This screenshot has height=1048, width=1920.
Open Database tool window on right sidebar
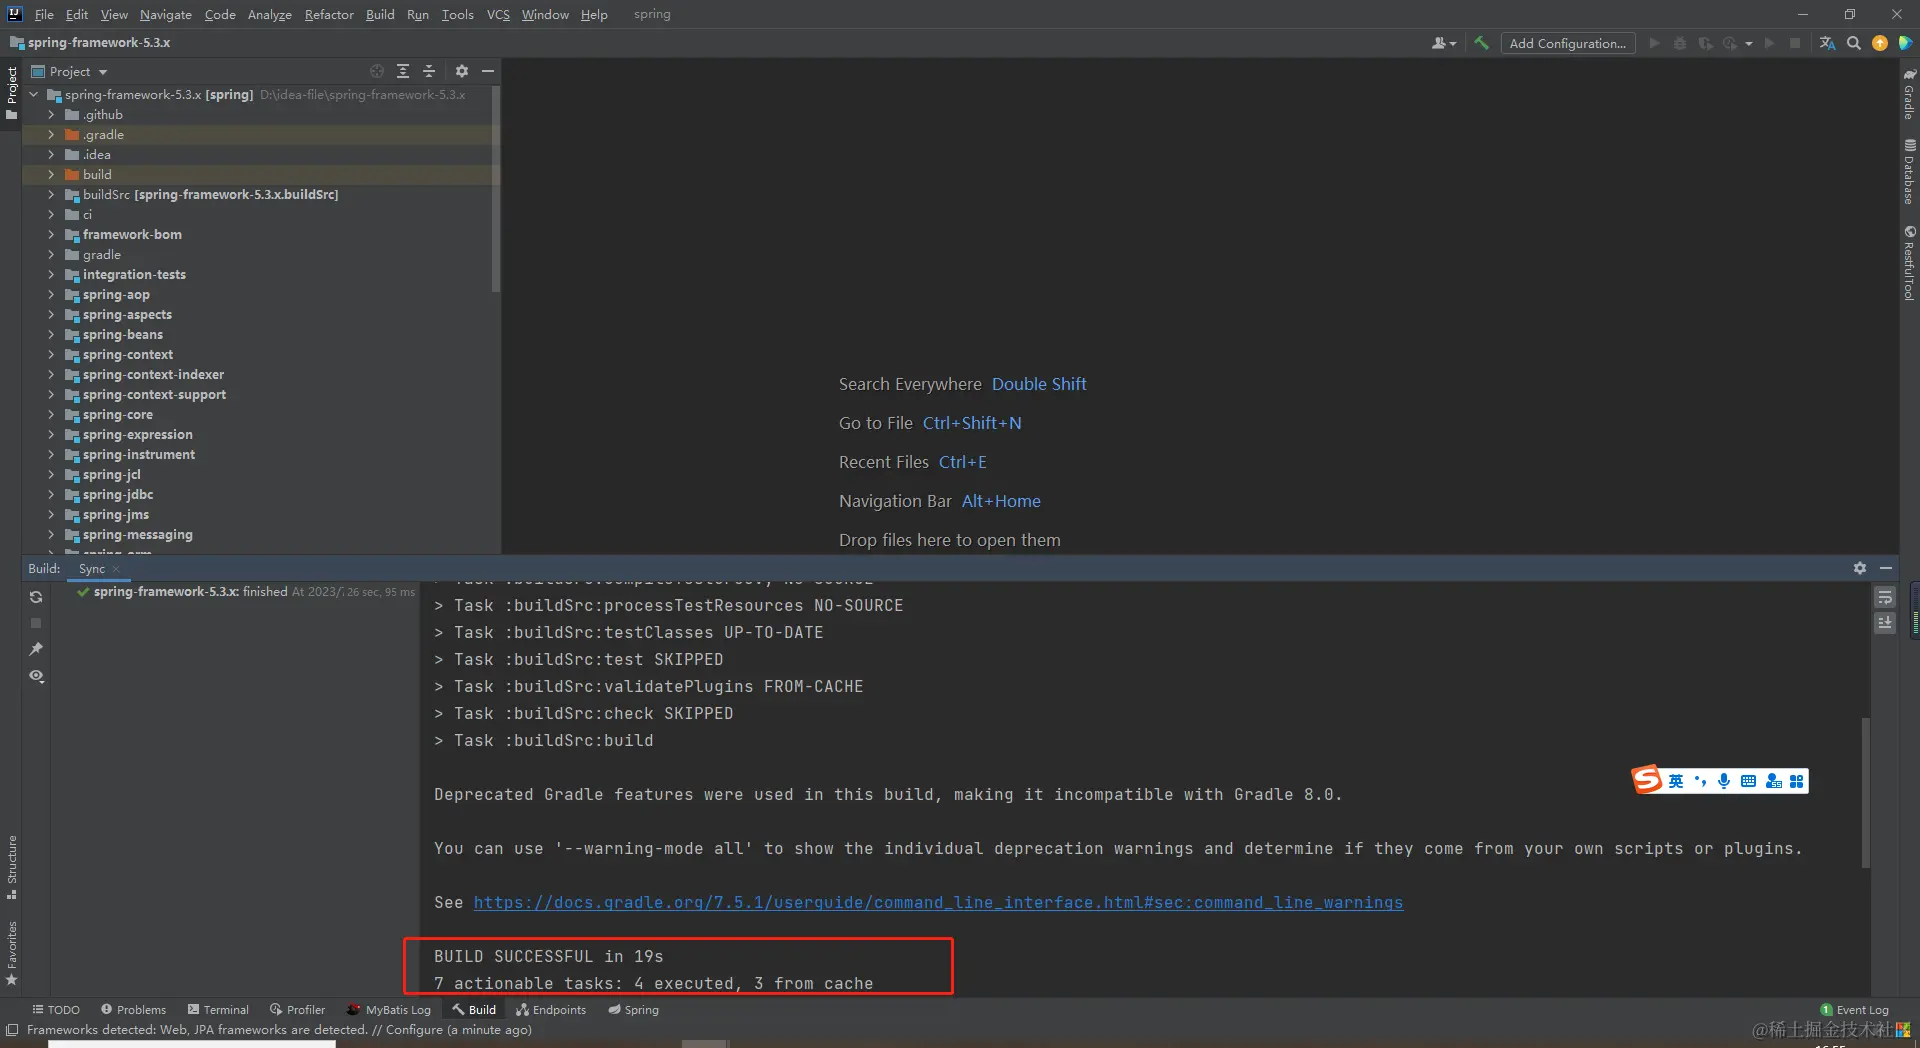pyautogui.click(x=1909, y=172)
